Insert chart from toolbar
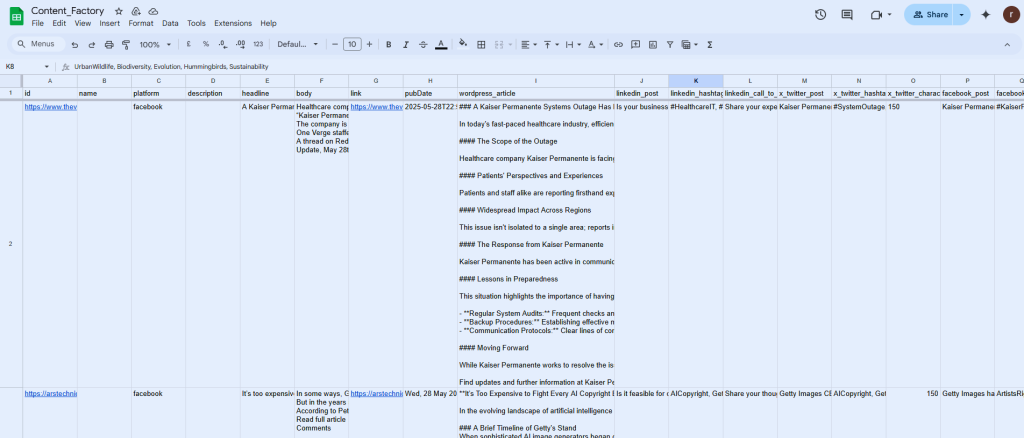Image resolution: width=1024 pixels, height=438 pixels. click(653, 44)
